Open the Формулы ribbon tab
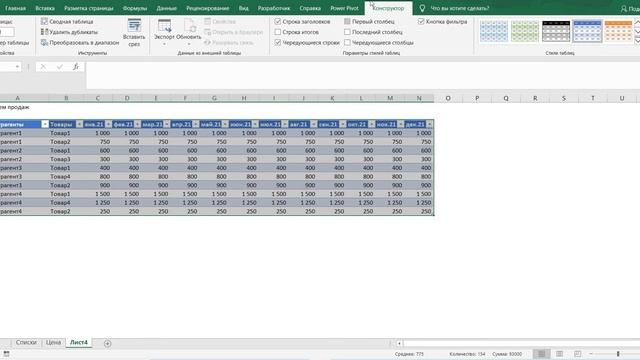Viewport: 640px width, 360px height. click(x=135, y=8)
